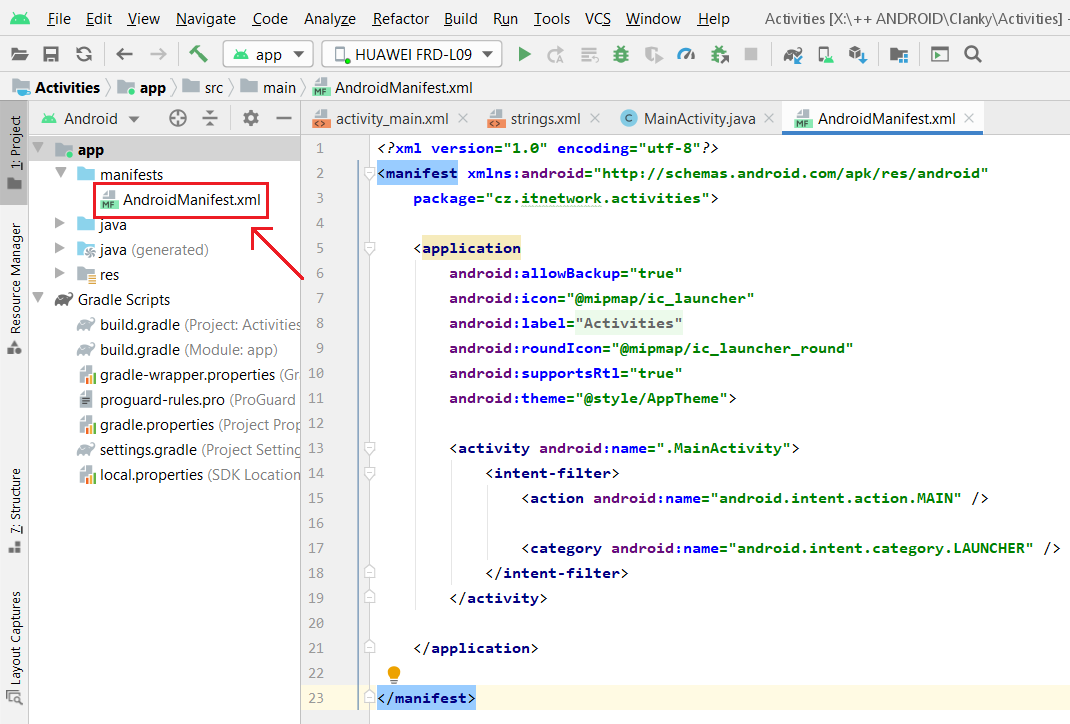Run the app on the device

pyautogui.click(x=524, y=54)
